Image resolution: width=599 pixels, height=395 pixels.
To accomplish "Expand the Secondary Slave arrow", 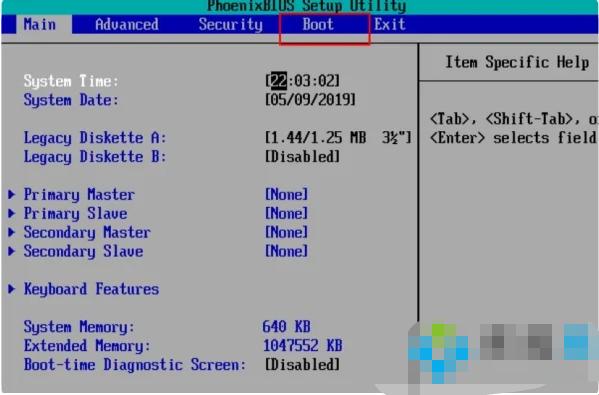I will click(x=12, y=251).
